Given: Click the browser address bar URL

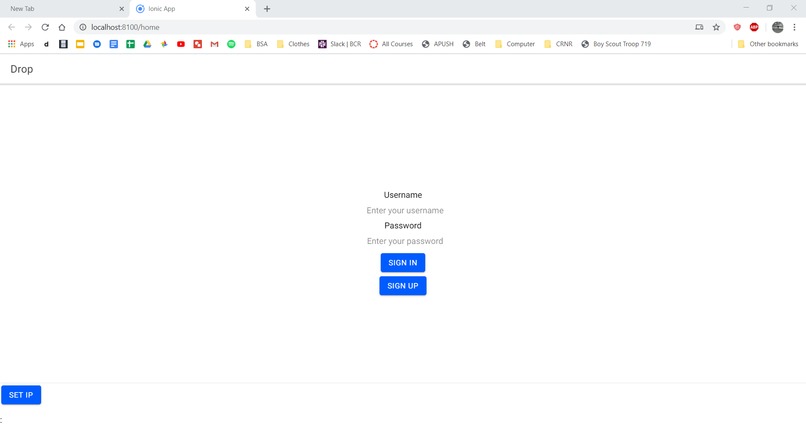Looking at the screenshot, I should (x=125, y=27).
